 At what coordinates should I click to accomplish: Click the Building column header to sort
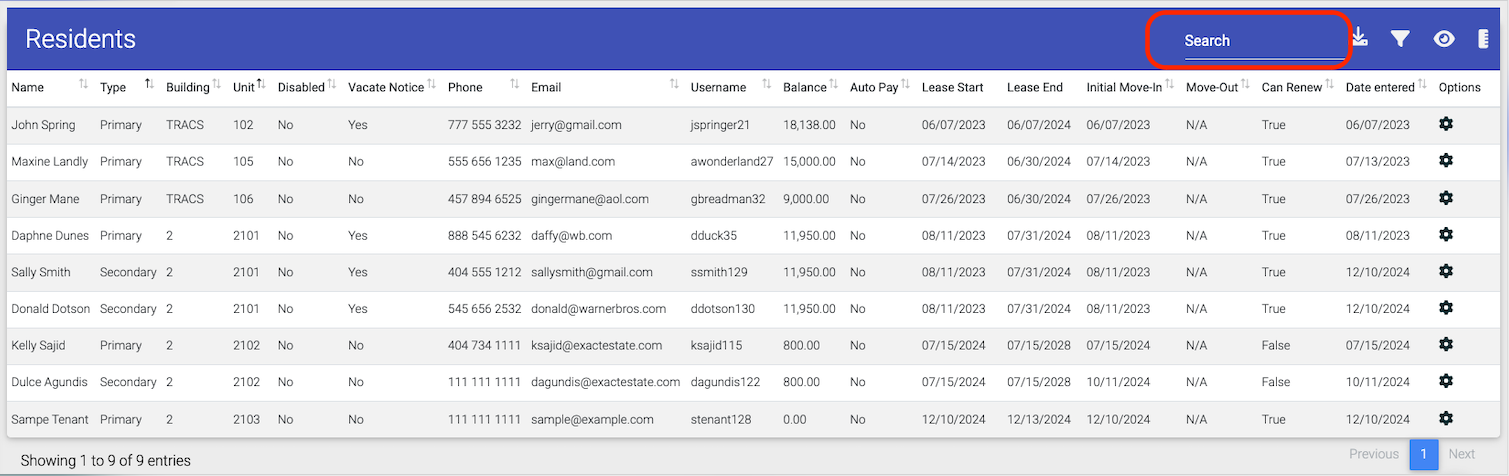pyautogui.click(x=187, y=87)
